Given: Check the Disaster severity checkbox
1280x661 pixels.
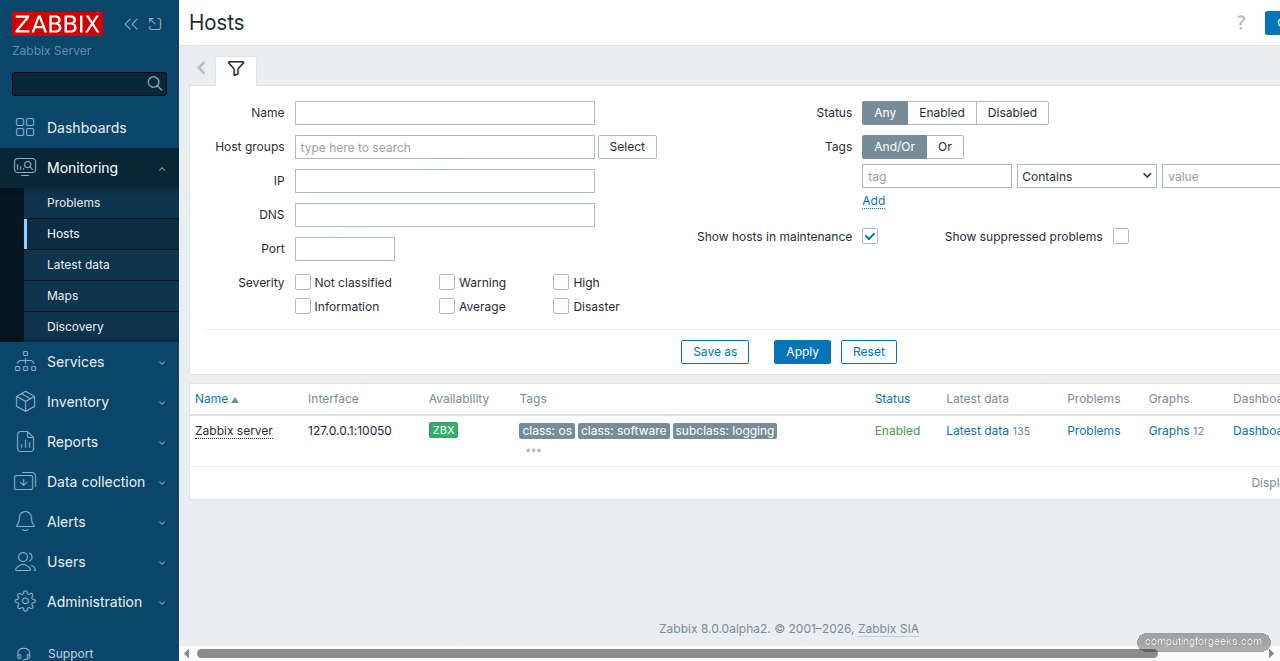Looking at the screenshot, I should tap(561, 306).
